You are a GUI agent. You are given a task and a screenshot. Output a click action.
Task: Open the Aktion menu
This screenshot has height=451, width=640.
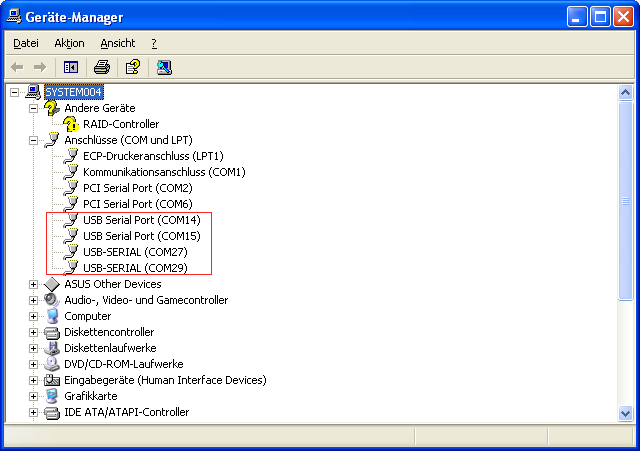[69, 43]
